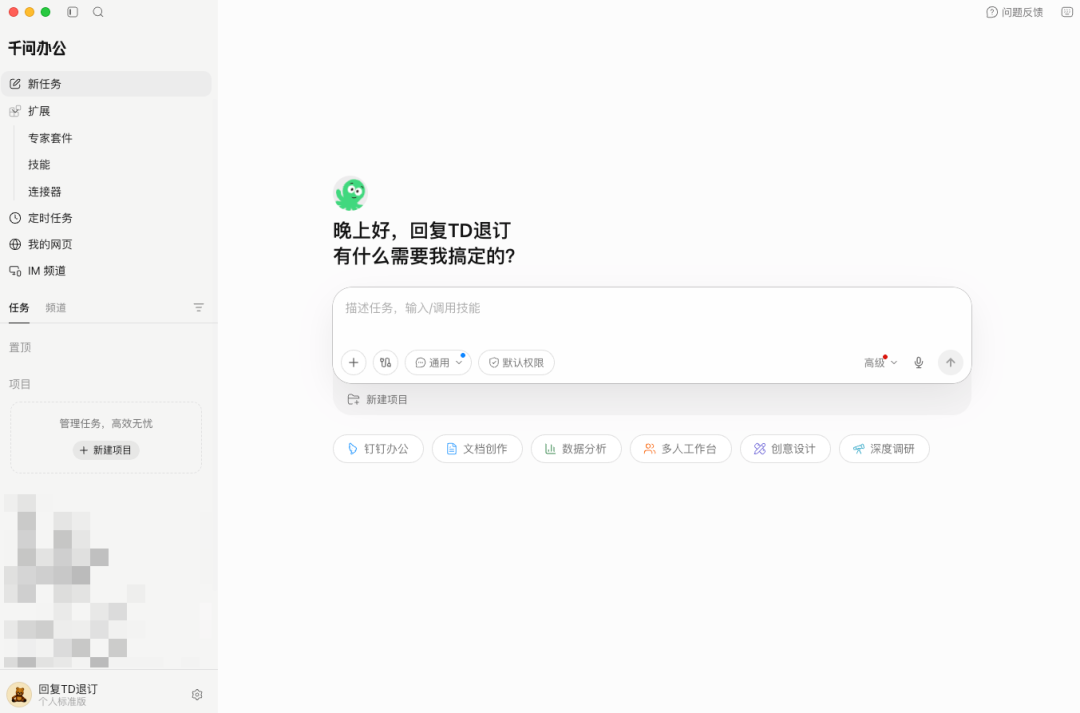Click 问题反馈 feedback link

(1015, 12)
